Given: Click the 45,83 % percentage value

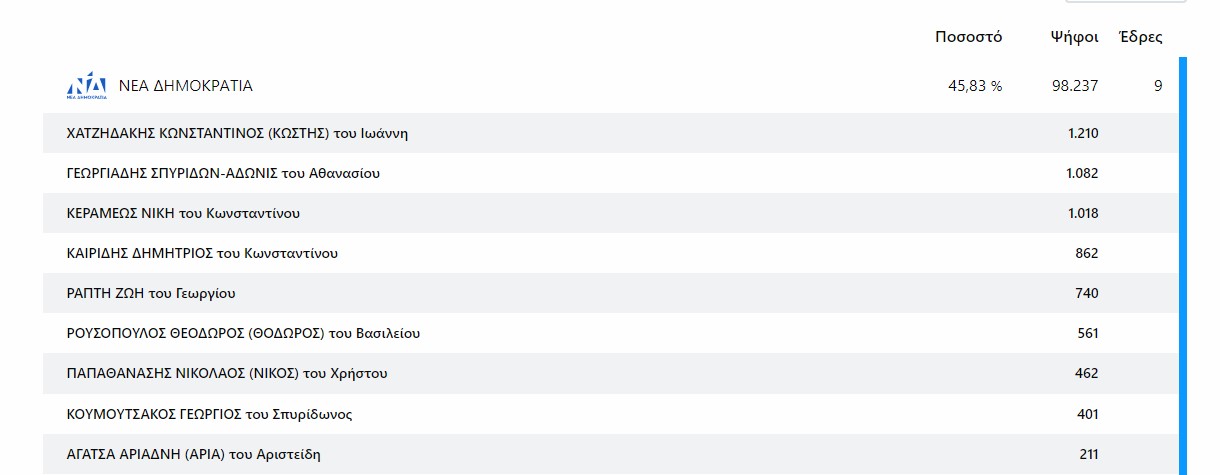Looking at the screenshot, I should coord(975,86).
